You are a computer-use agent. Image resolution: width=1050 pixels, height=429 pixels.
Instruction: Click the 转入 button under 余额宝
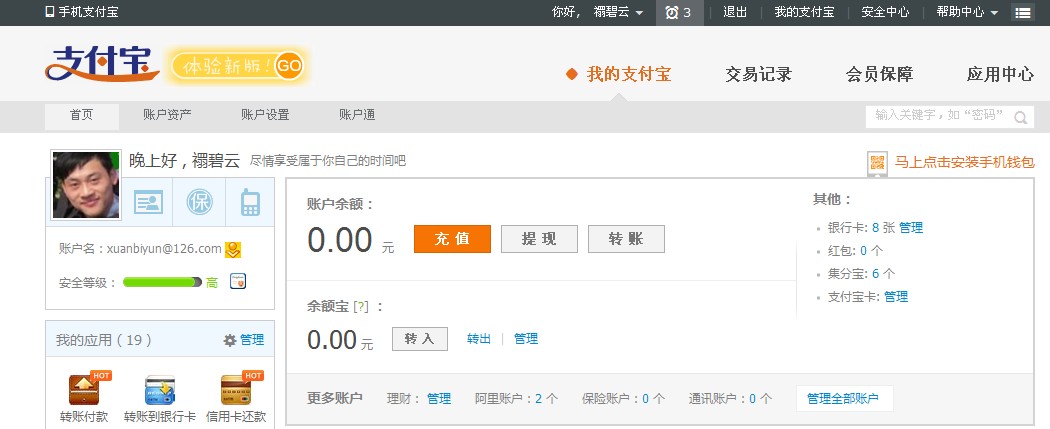point(419,339)
